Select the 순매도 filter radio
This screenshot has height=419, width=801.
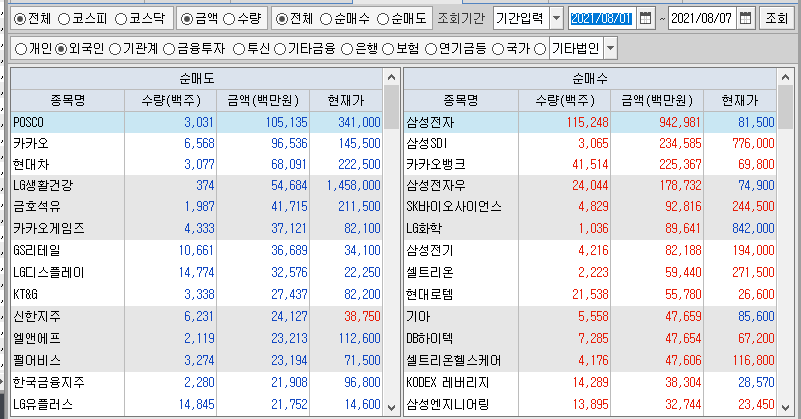(383, 19)
